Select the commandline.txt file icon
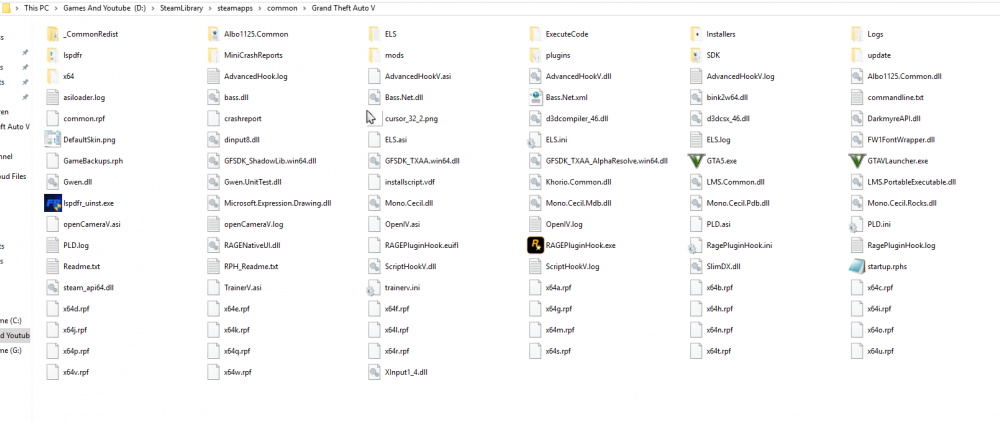This screenshot has height=422, width=1000. point(856,98)
